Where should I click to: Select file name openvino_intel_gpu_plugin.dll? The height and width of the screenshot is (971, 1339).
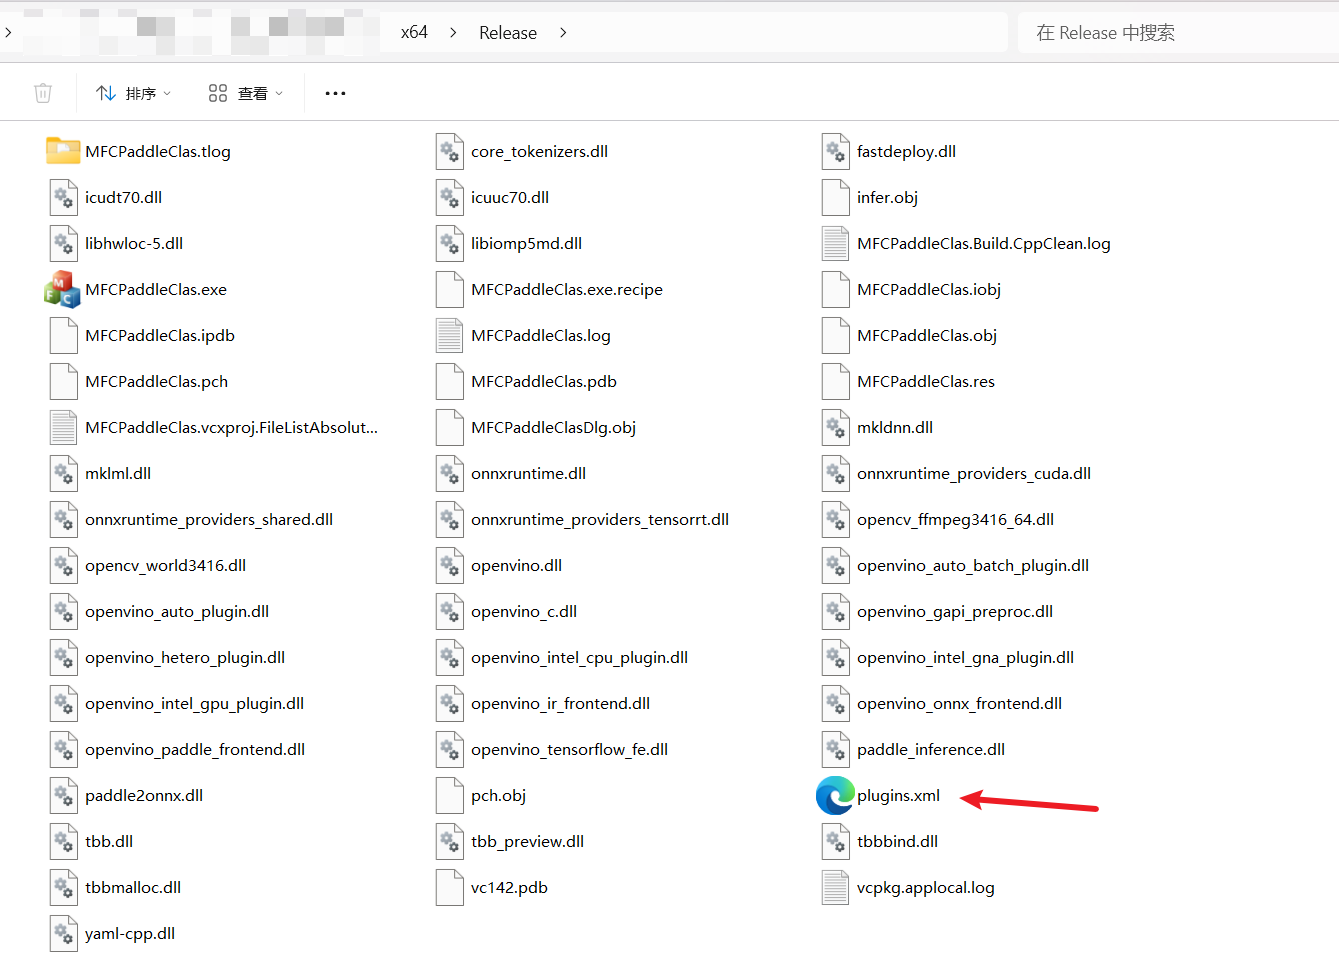pyautogui.click(x=194, y=703)
